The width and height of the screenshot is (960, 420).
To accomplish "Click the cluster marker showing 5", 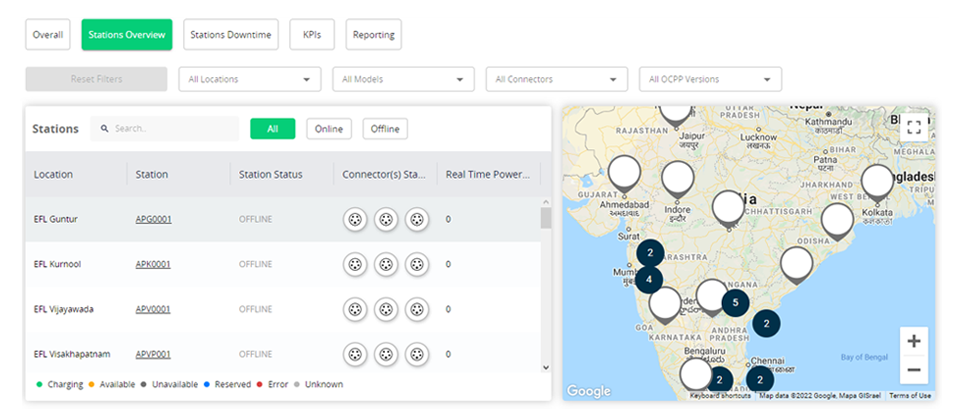I will point(735,302).
